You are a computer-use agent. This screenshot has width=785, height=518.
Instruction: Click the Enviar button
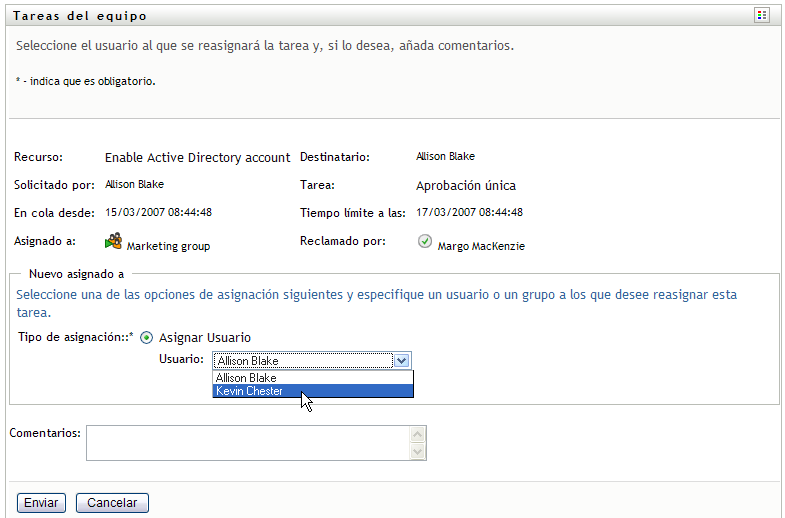[x=41, y=502]
